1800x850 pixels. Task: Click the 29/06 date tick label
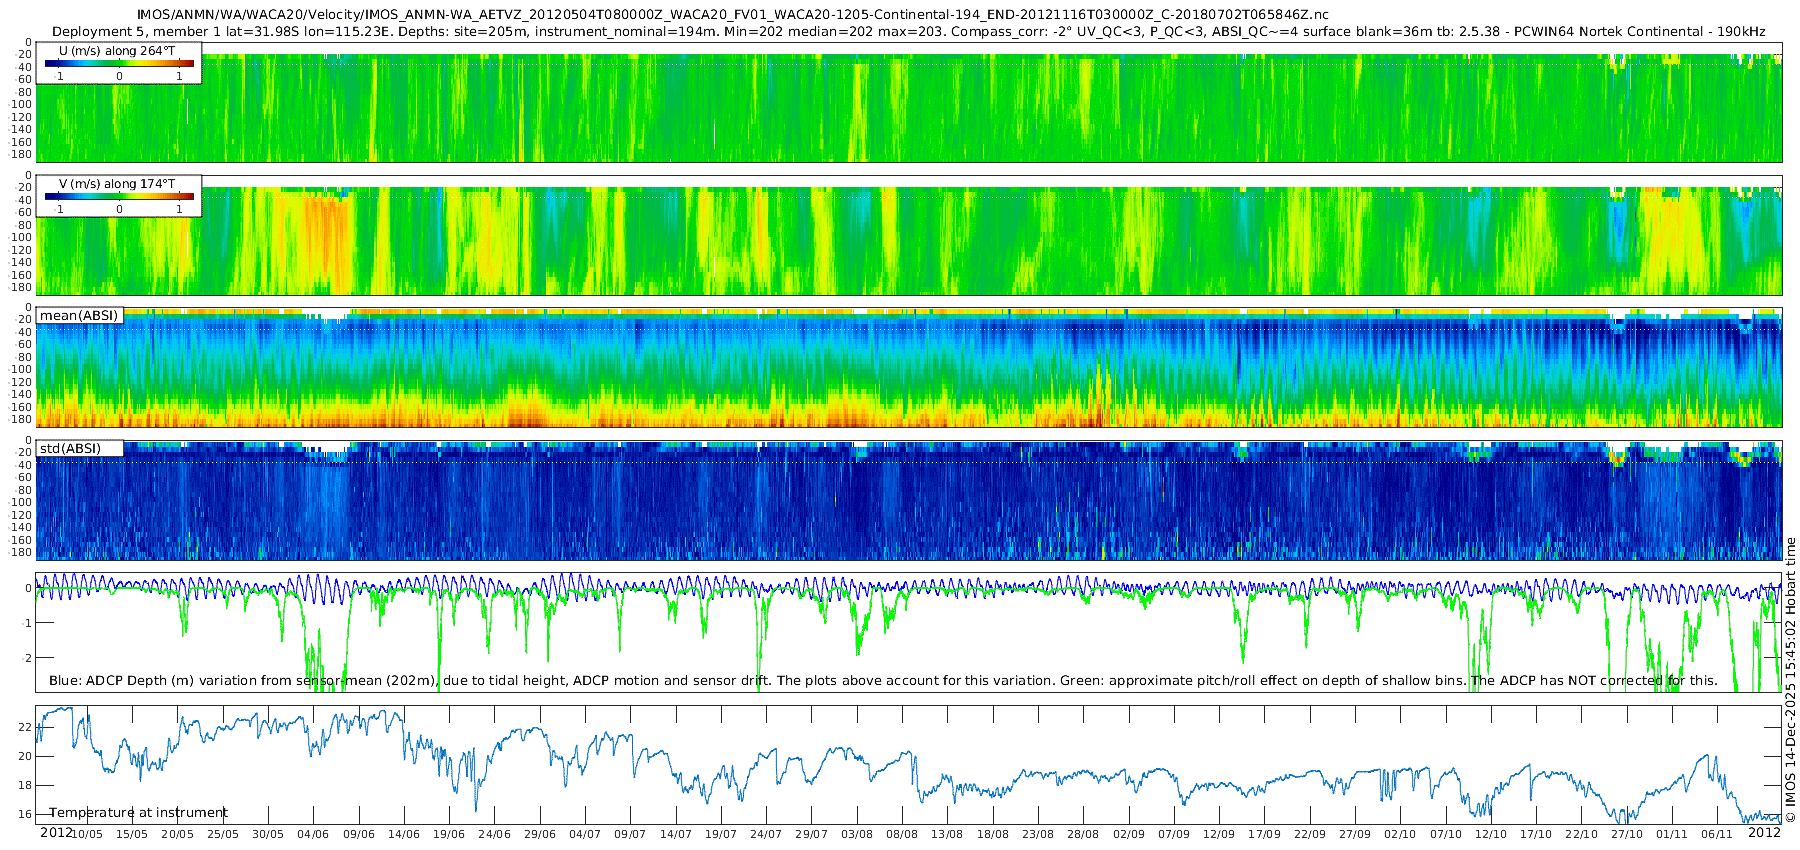pyautogui.click(x=539, y=834)
